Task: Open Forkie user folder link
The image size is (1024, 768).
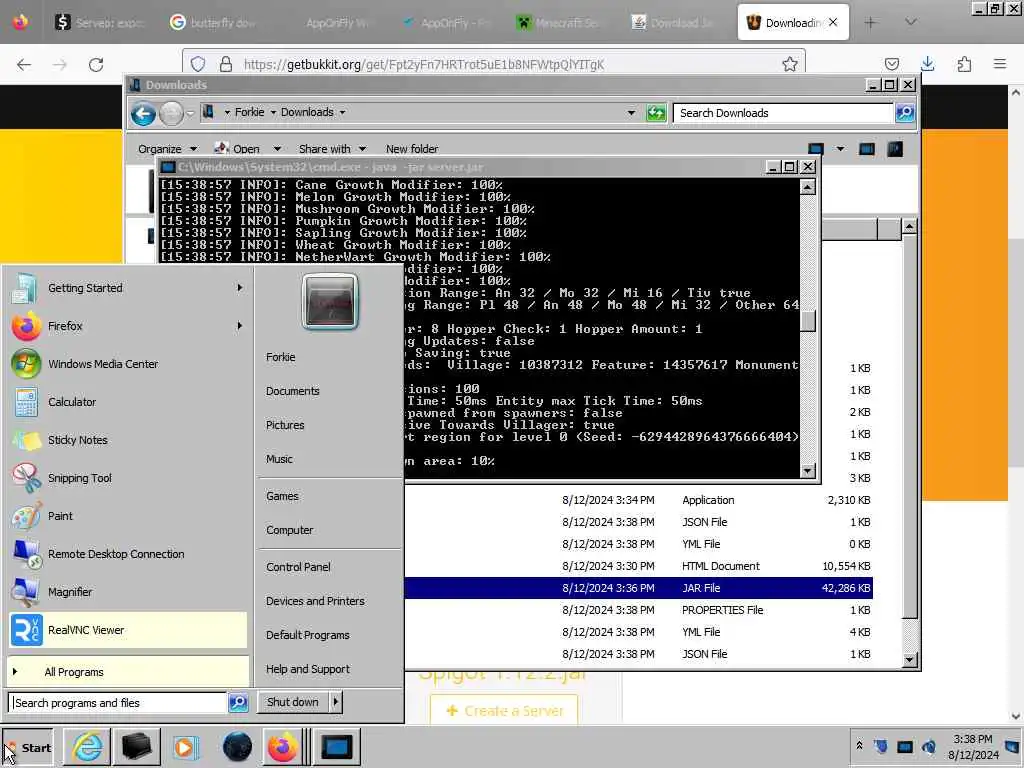Action: [x=281, y=357]
